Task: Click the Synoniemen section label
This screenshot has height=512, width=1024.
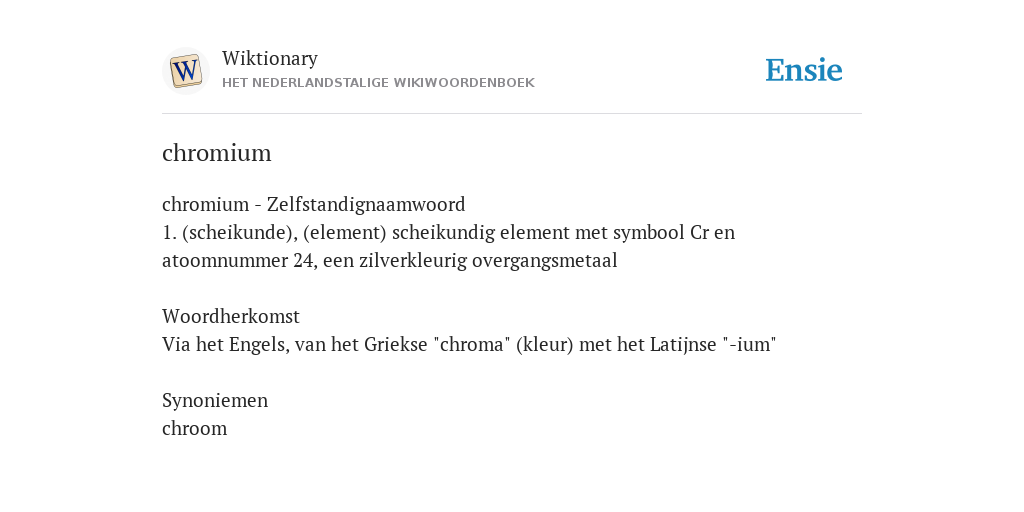Action: pyautogui.click(x=215, y=400)
